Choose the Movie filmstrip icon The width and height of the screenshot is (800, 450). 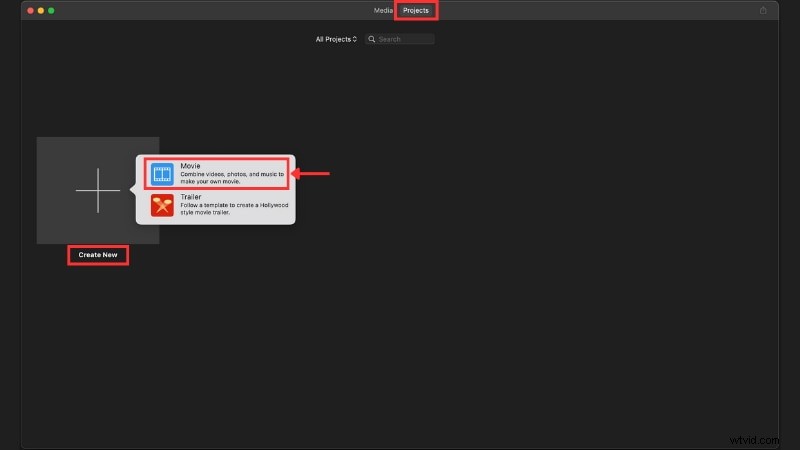click(162, 174)
